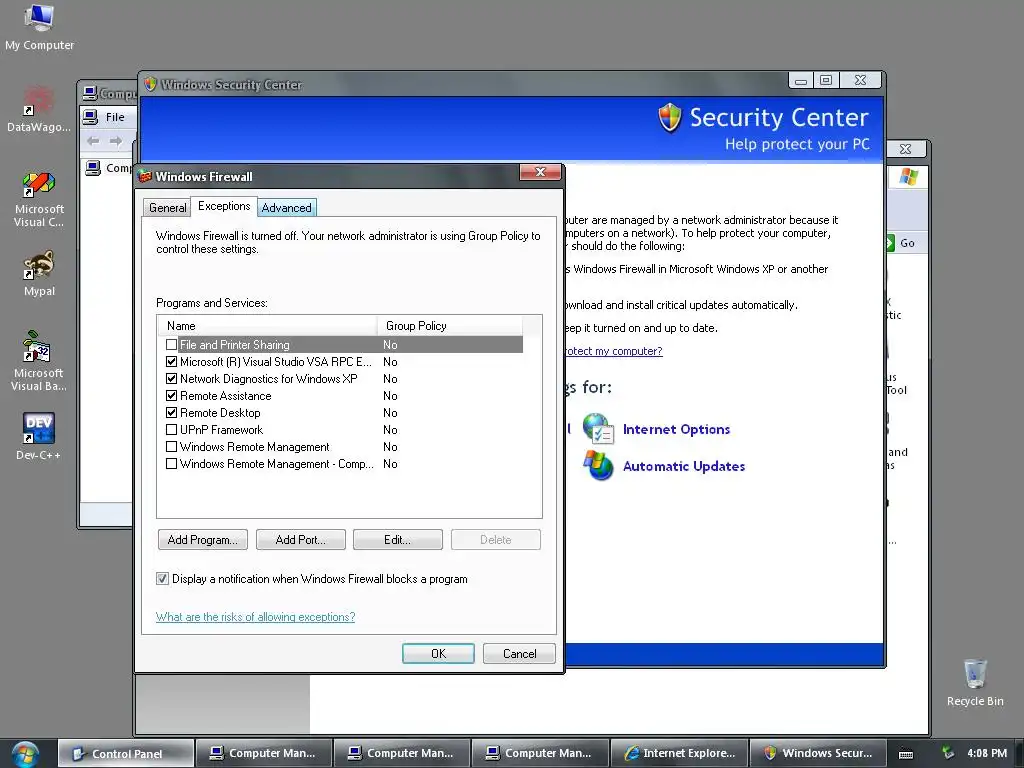Switch to Internet Explorer taskbar button

[x=679, y=754]
